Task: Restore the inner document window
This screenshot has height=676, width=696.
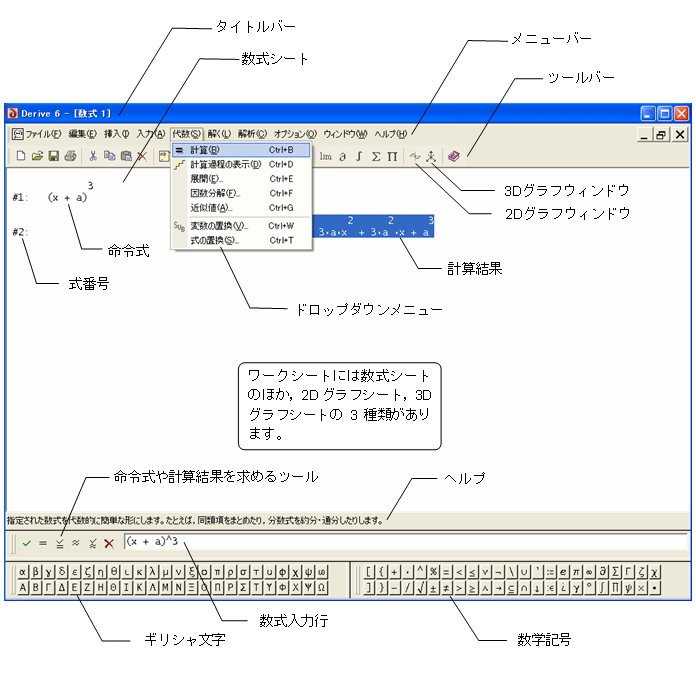Action: 660,134
